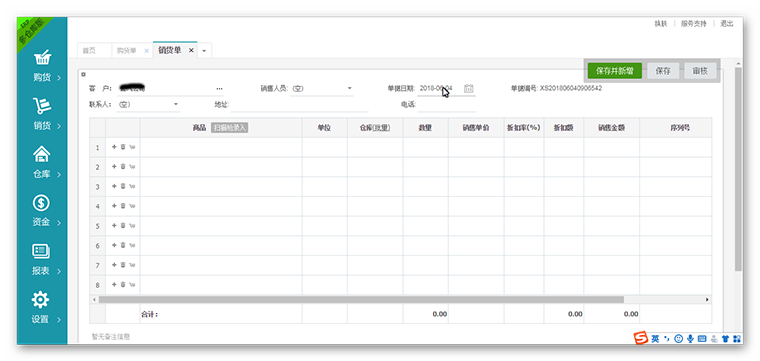Close the 购货单 tab

(x=147, y=51)
